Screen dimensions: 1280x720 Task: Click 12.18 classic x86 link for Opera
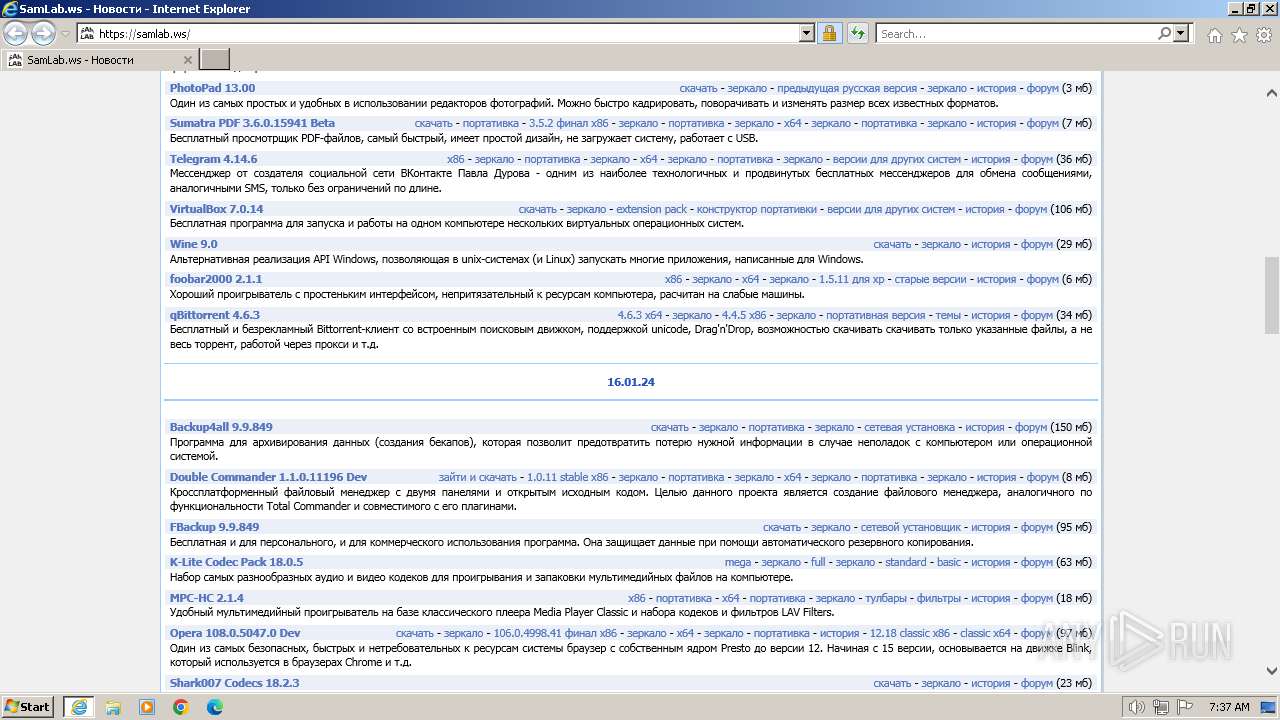[909, 633]
